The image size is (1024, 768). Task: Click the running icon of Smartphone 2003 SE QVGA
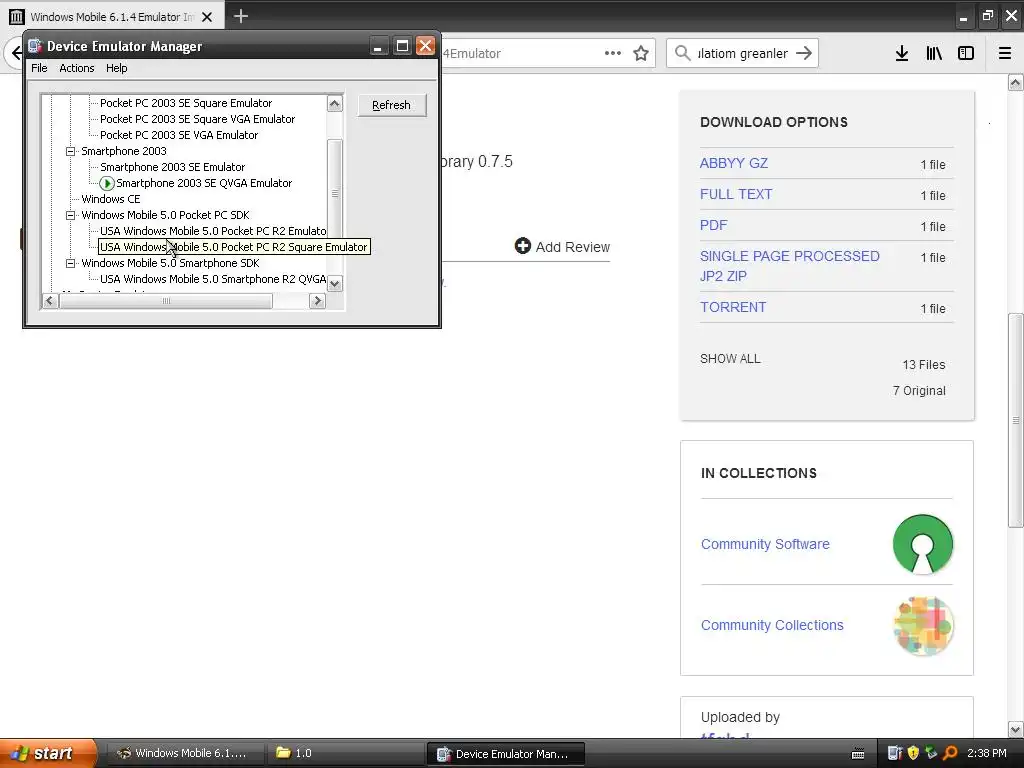[106, 184]
